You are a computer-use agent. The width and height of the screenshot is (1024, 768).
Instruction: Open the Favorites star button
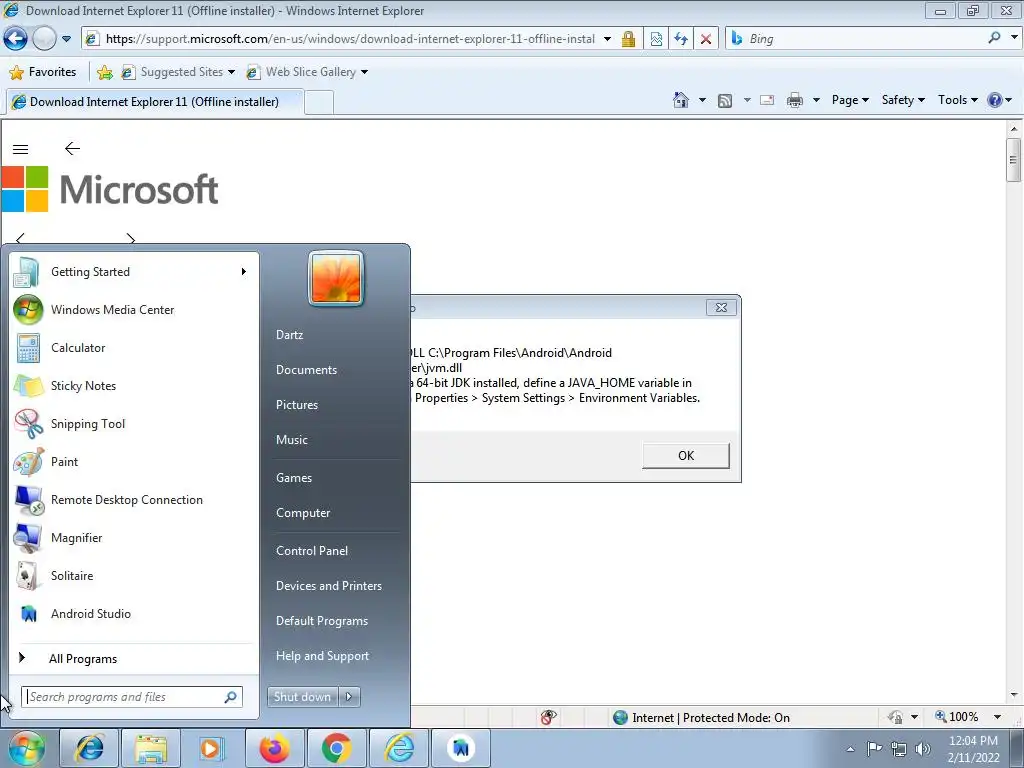(44, 72)
